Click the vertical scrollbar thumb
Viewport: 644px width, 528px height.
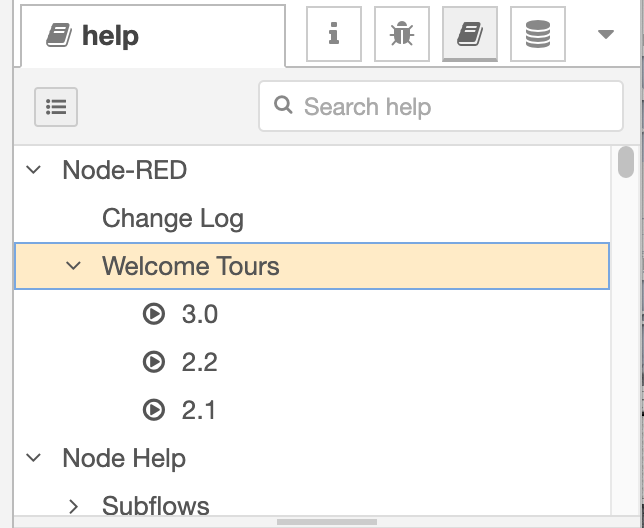coord(626,162)
